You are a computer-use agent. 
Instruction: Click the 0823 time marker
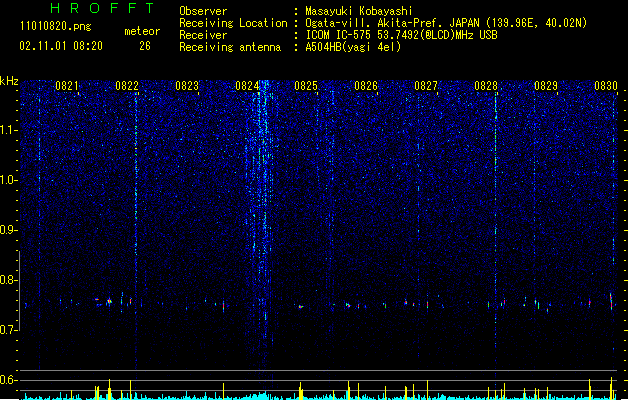(187, 86)
